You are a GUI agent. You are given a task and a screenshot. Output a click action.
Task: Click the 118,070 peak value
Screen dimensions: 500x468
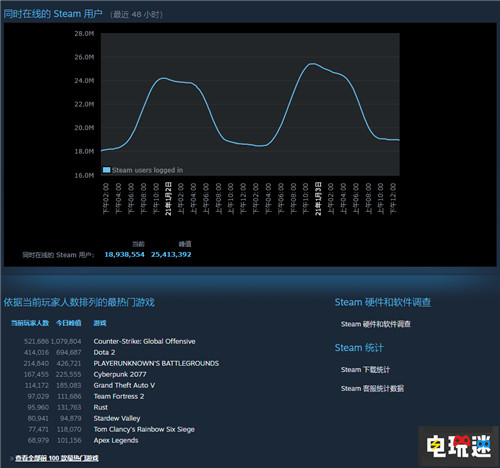pos(69,429)
